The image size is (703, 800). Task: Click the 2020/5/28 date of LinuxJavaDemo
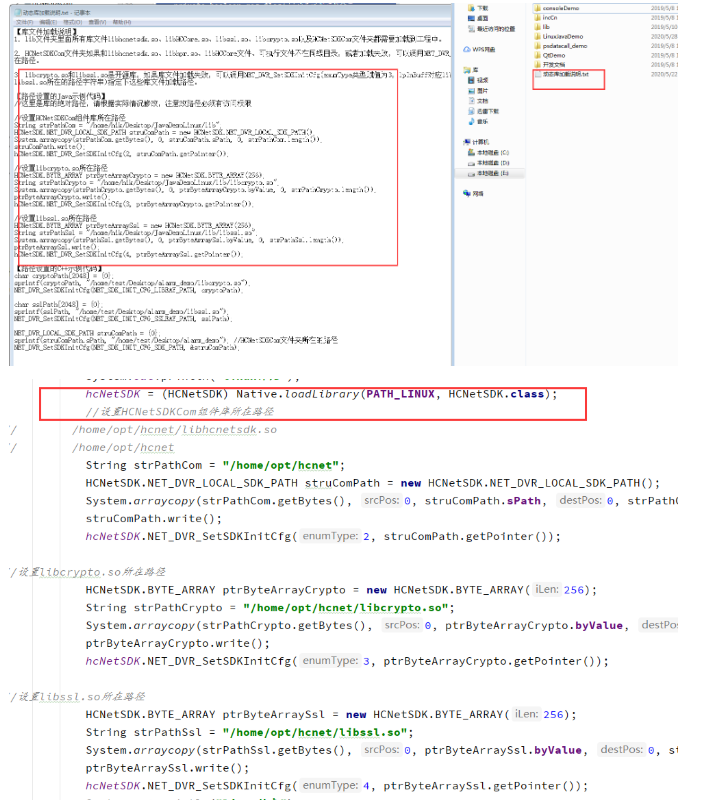664,37
